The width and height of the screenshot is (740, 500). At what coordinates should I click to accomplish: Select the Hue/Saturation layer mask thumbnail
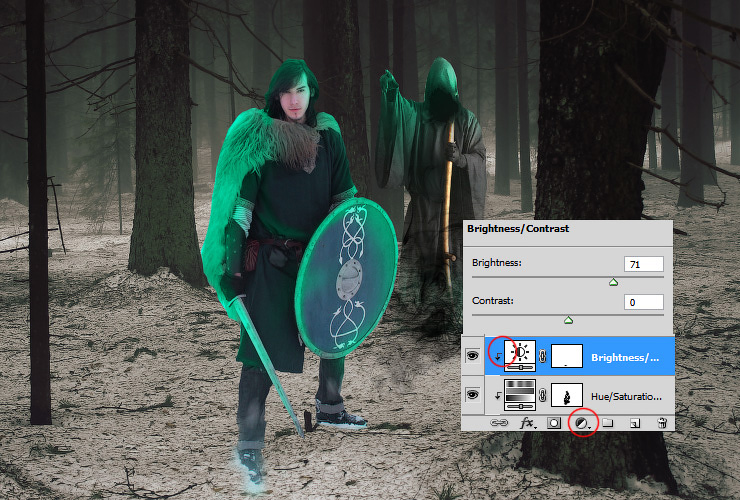click(567, 395)
